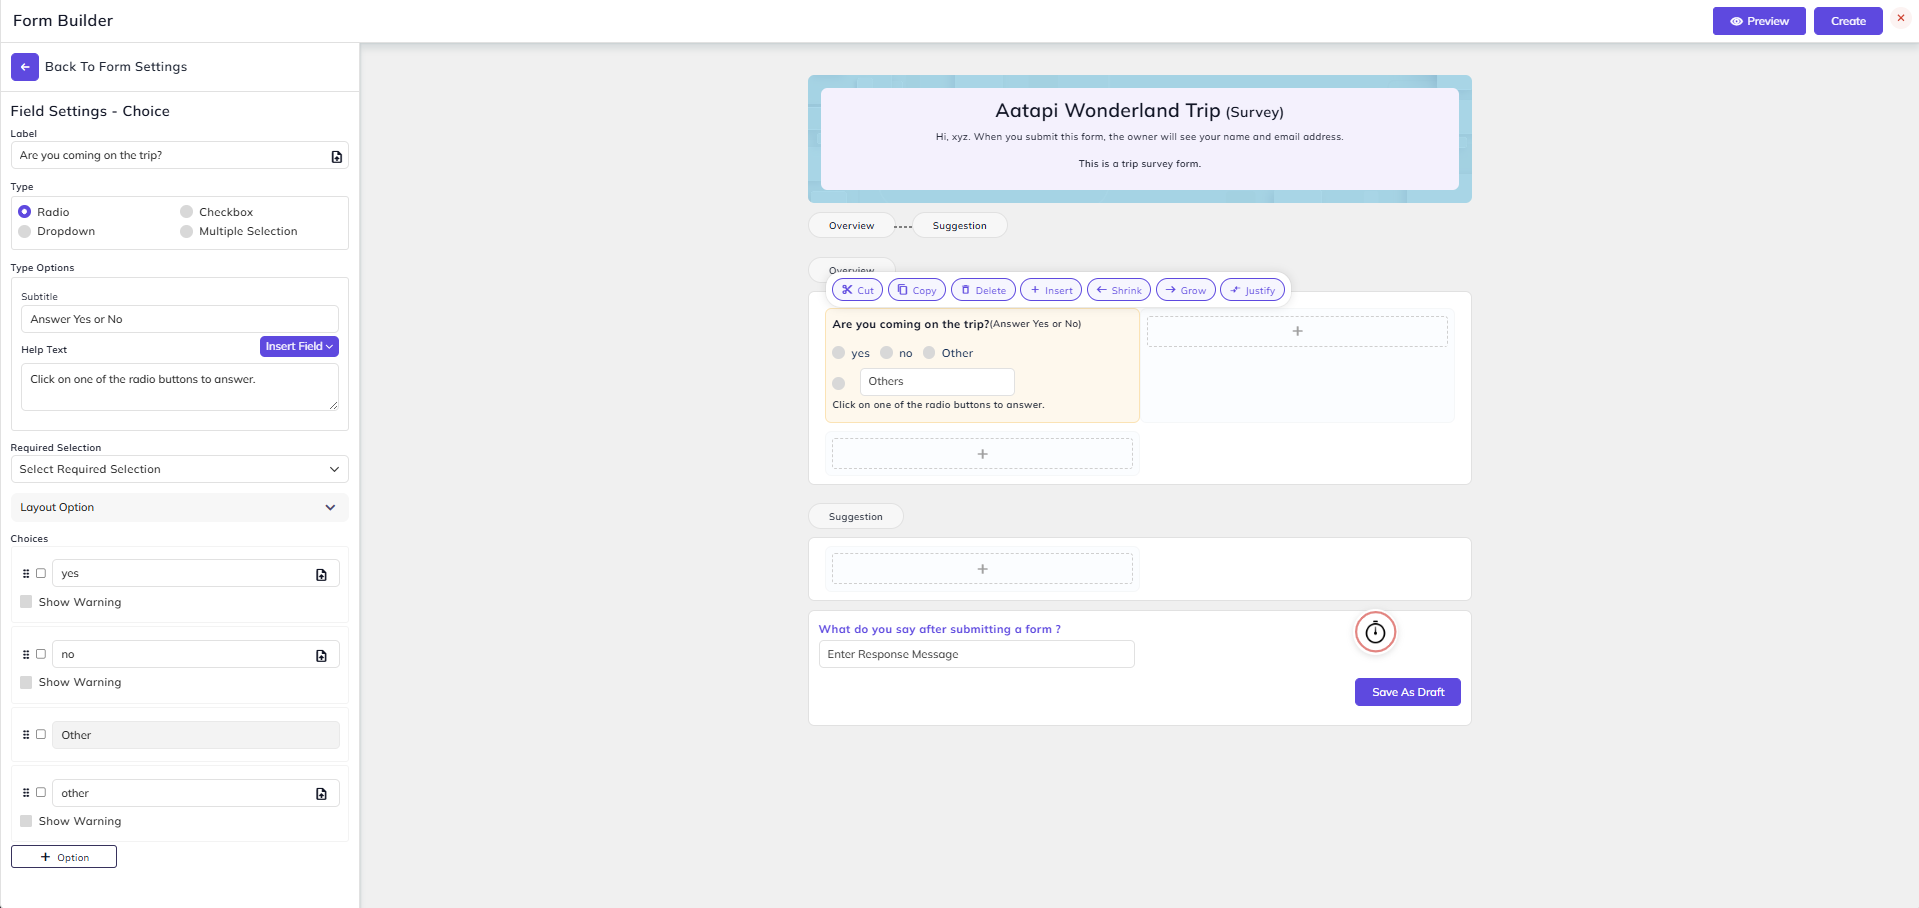Select the 'no' radio in the form preview
This screenshot has width=1919, height=908.
click(886, 353)
